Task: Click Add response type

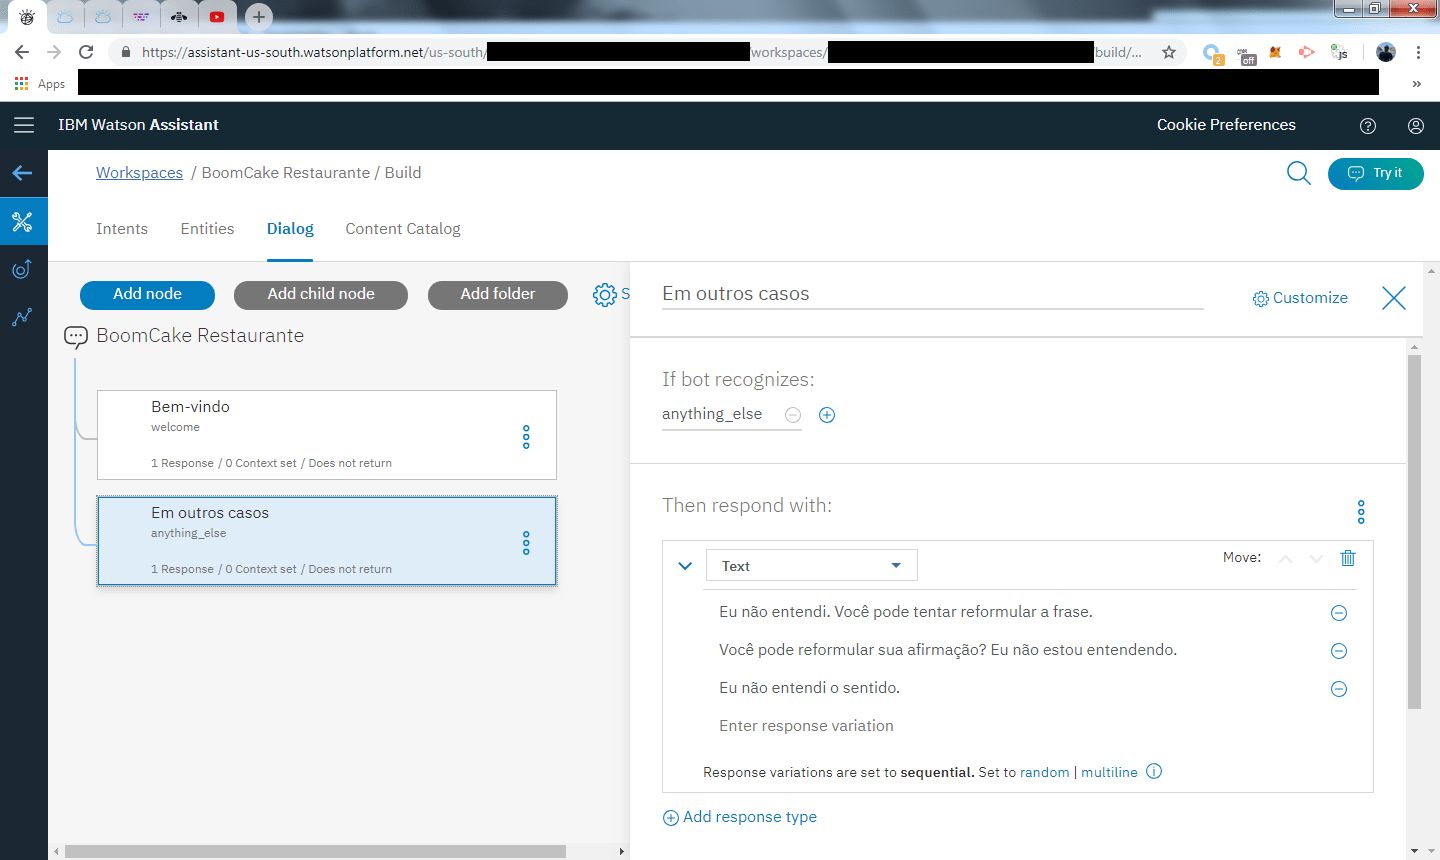Action: (740, 817)
